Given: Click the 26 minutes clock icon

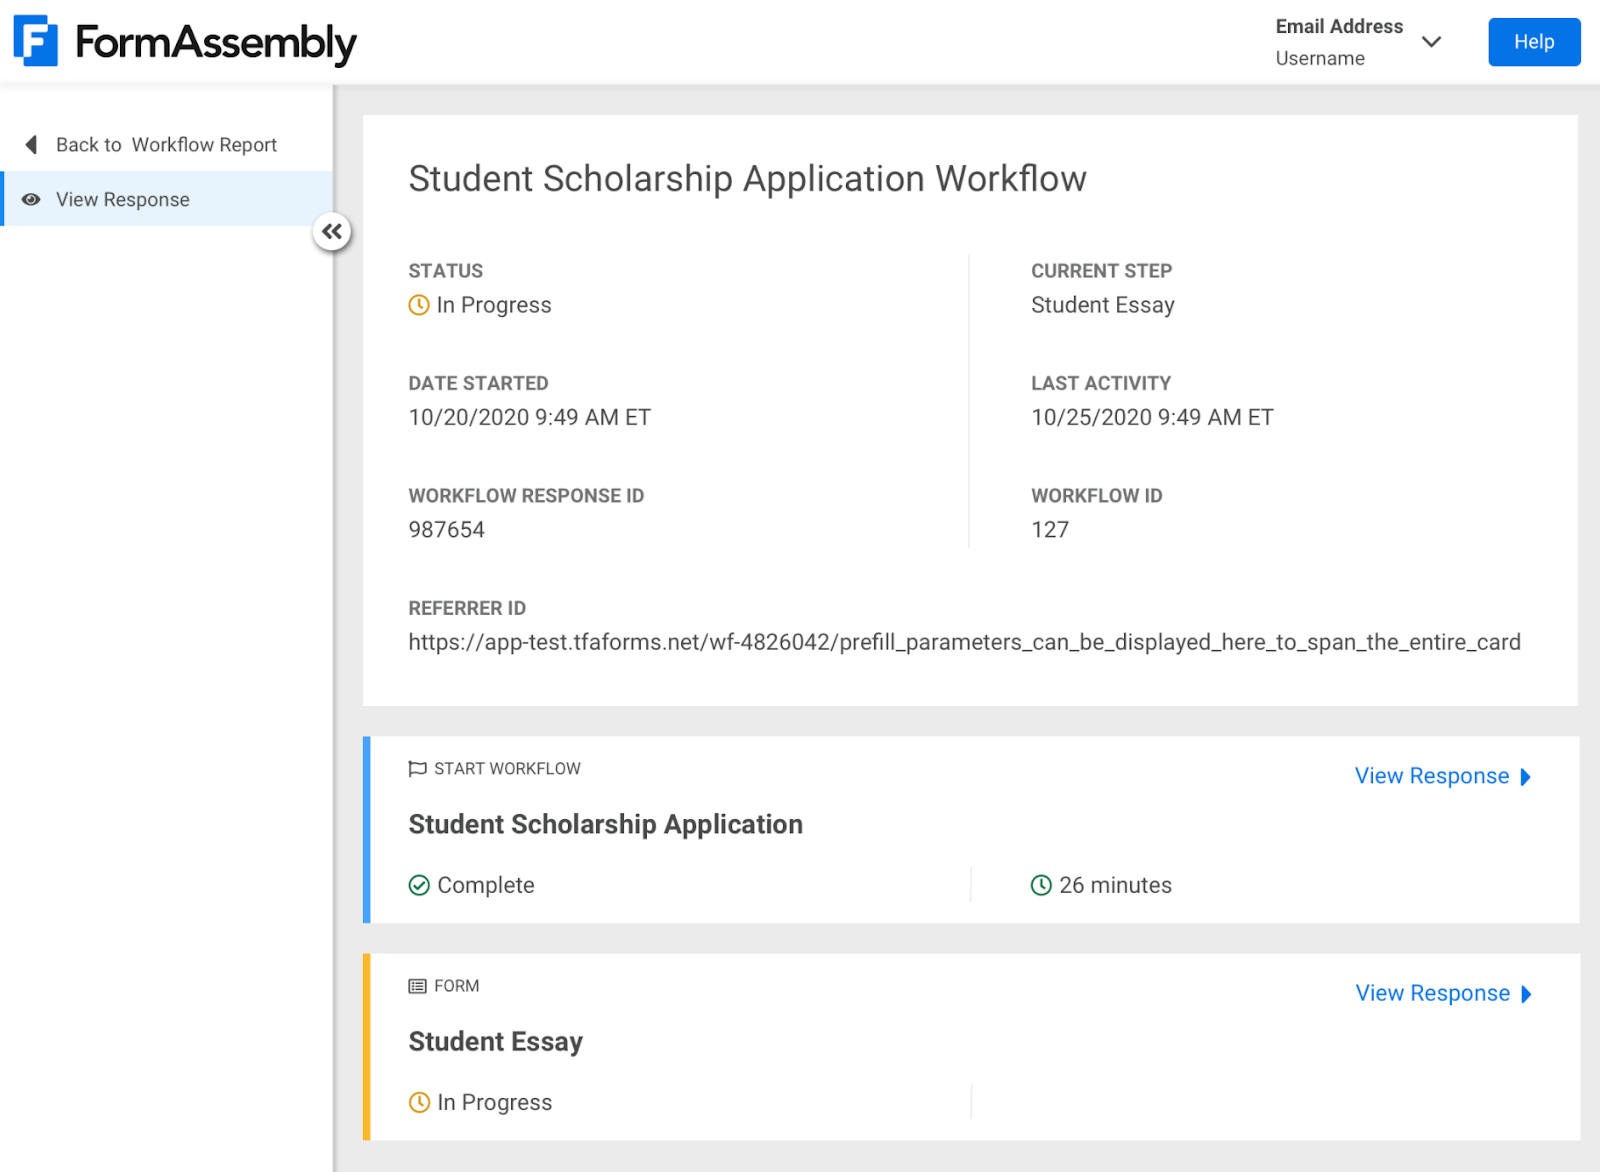Looking at the screenshot, I should pos(1041,885).
